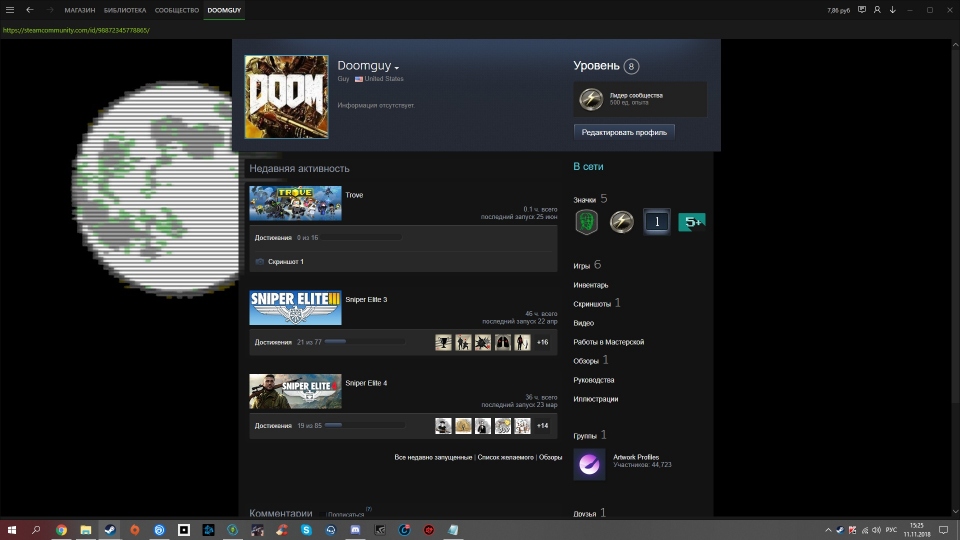Open the Artwork Profiles group avatar
Screen dimensions: 960x540
point(589,464)
